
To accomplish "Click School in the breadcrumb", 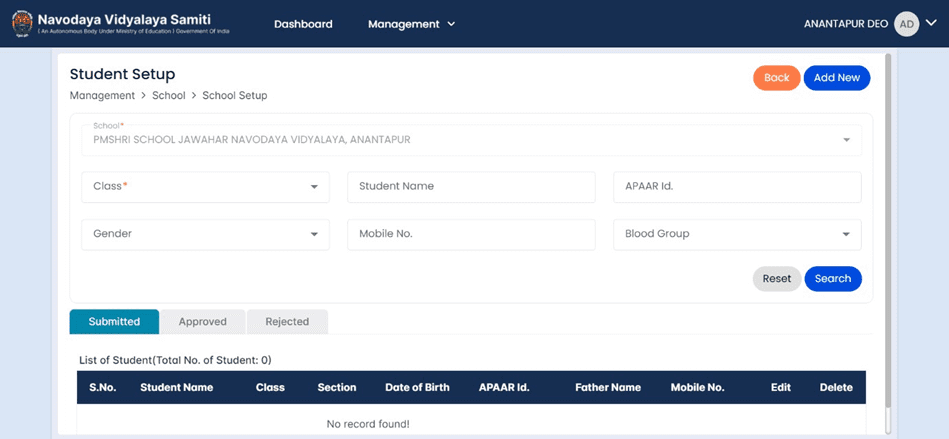I will click(x=169, y=96).
